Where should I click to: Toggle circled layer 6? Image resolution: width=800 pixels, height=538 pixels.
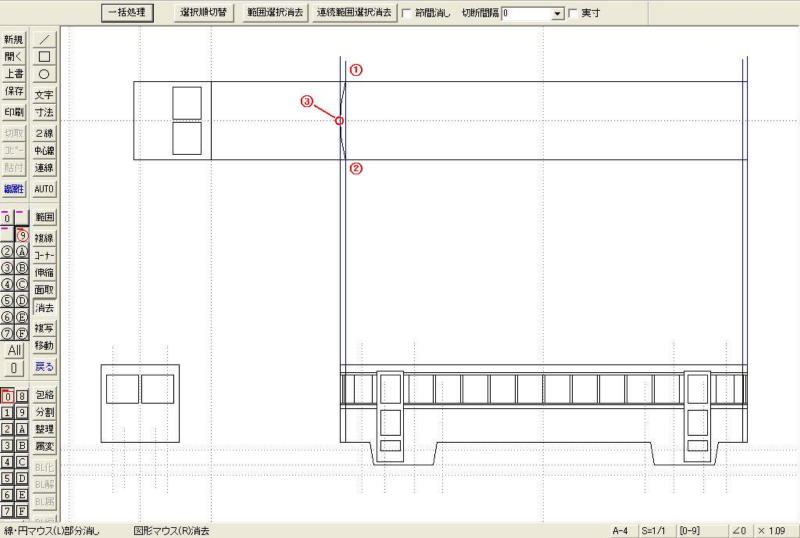click(7, 317)
